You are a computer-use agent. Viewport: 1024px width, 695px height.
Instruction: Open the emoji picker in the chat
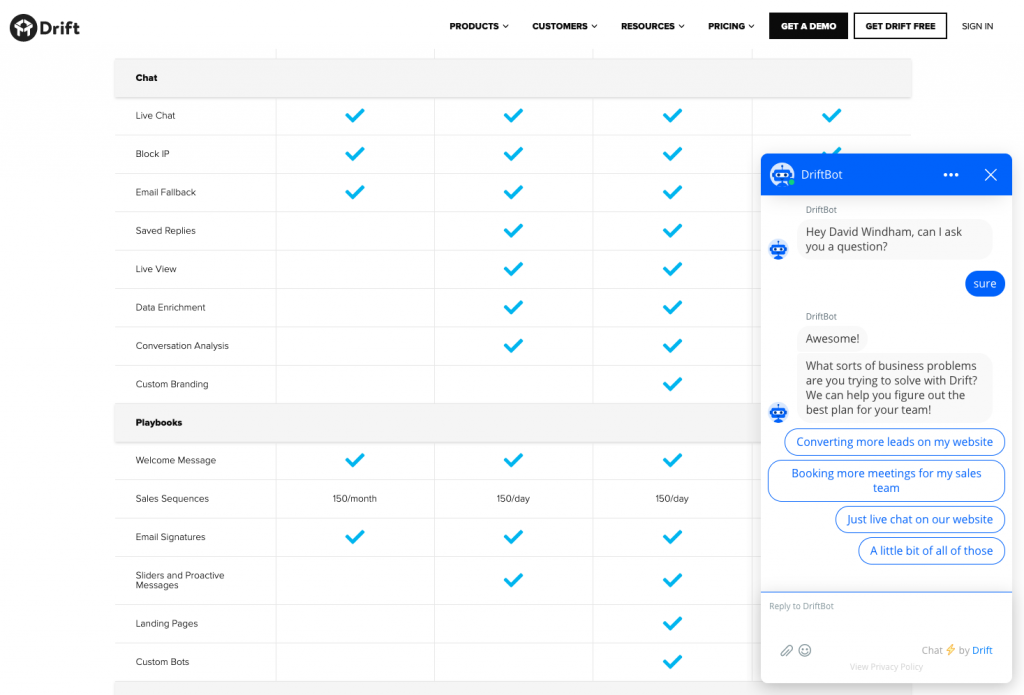805,651
